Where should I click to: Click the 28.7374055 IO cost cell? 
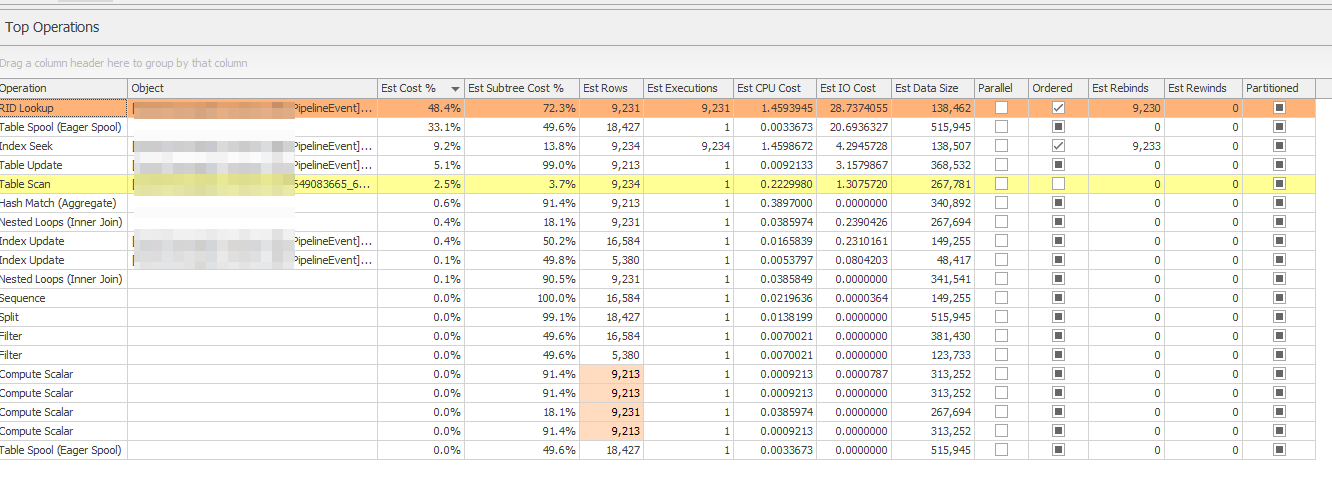pos(853,108)
